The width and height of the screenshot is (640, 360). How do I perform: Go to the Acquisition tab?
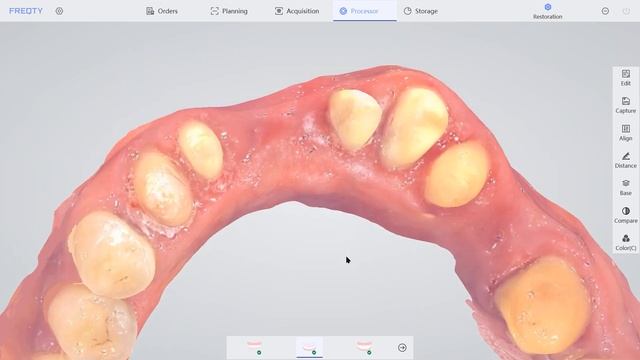[x=297, y=11]
